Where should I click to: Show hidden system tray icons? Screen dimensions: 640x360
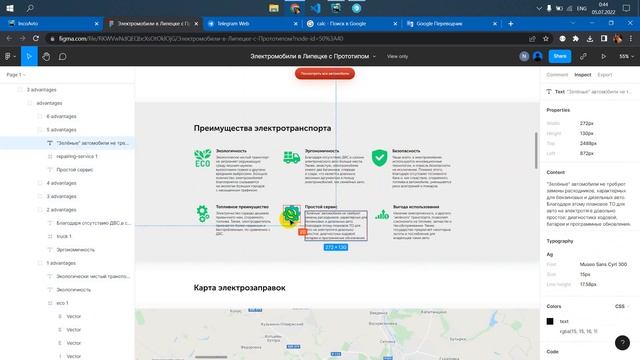pos(538,8)
